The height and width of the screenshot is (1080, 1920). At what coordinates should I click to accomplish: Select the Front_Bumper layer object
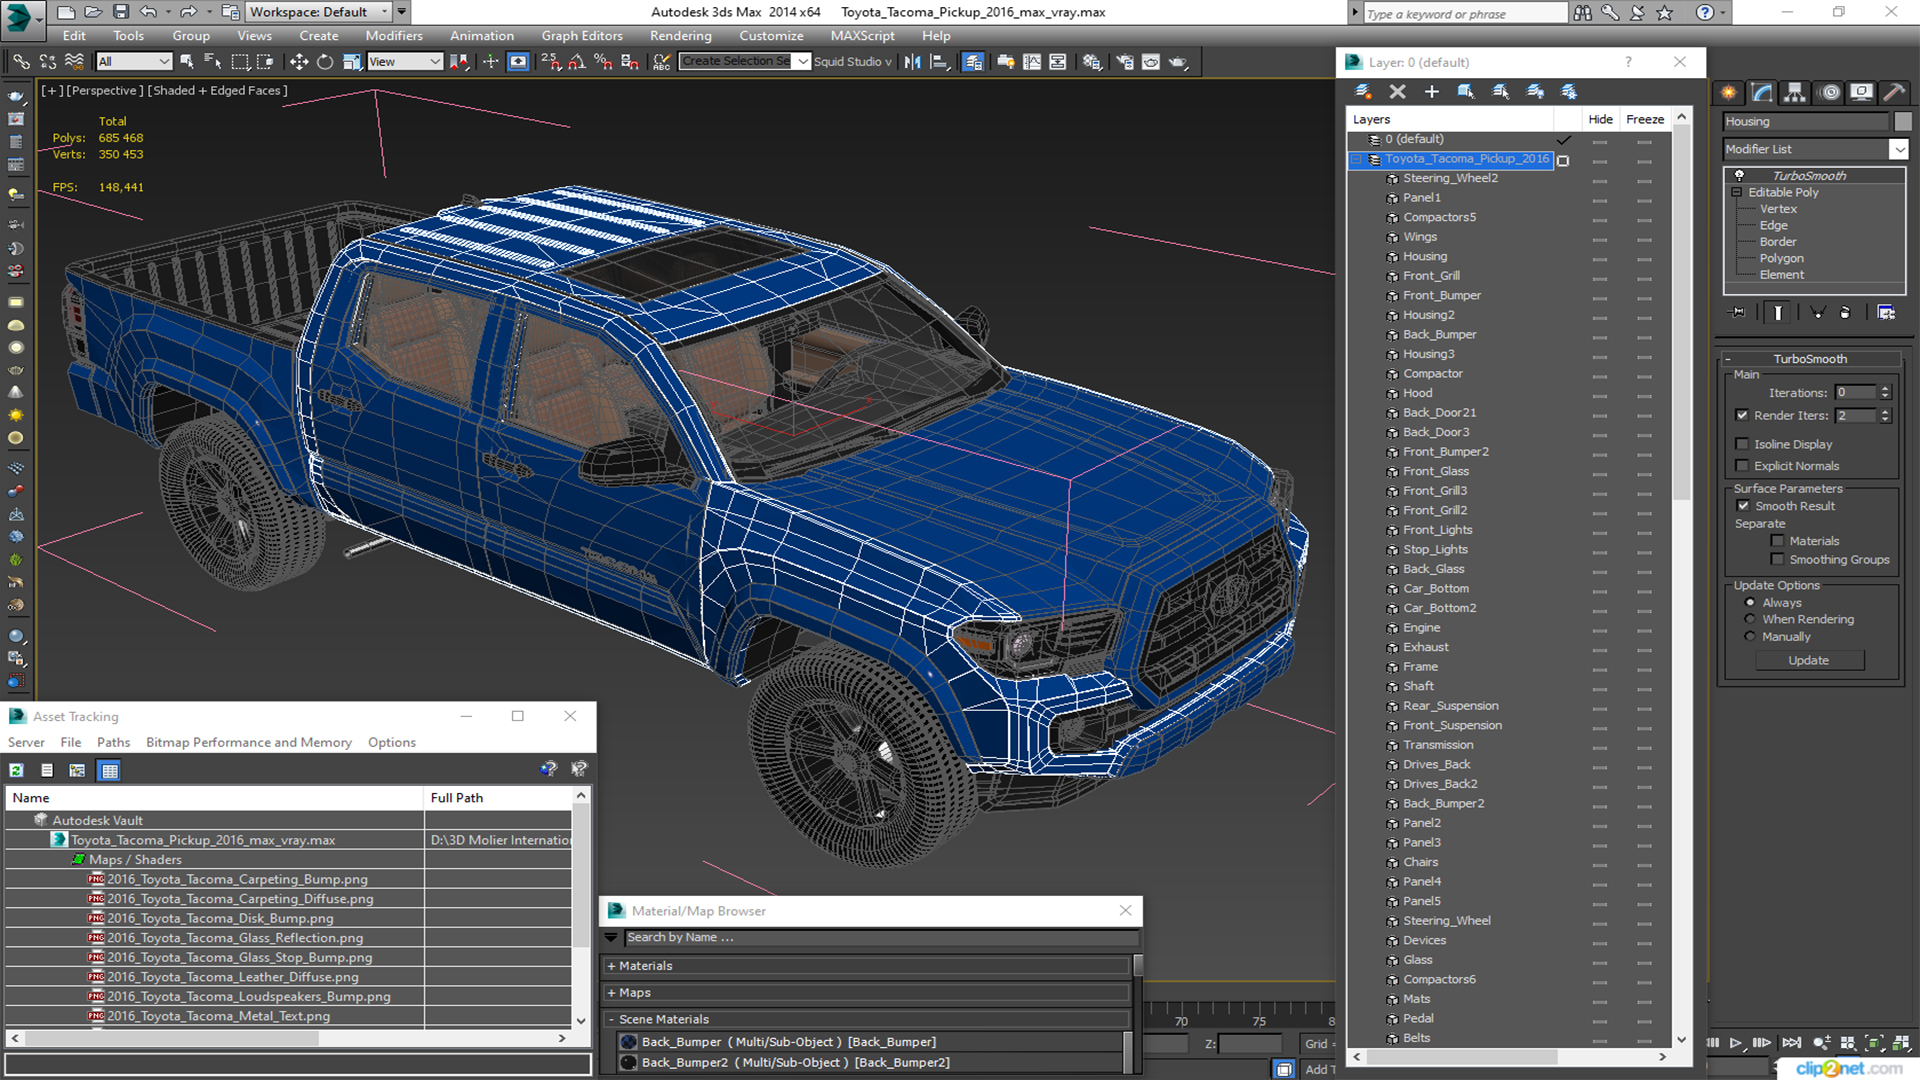pyautogui.click(x=1441, y=296)
